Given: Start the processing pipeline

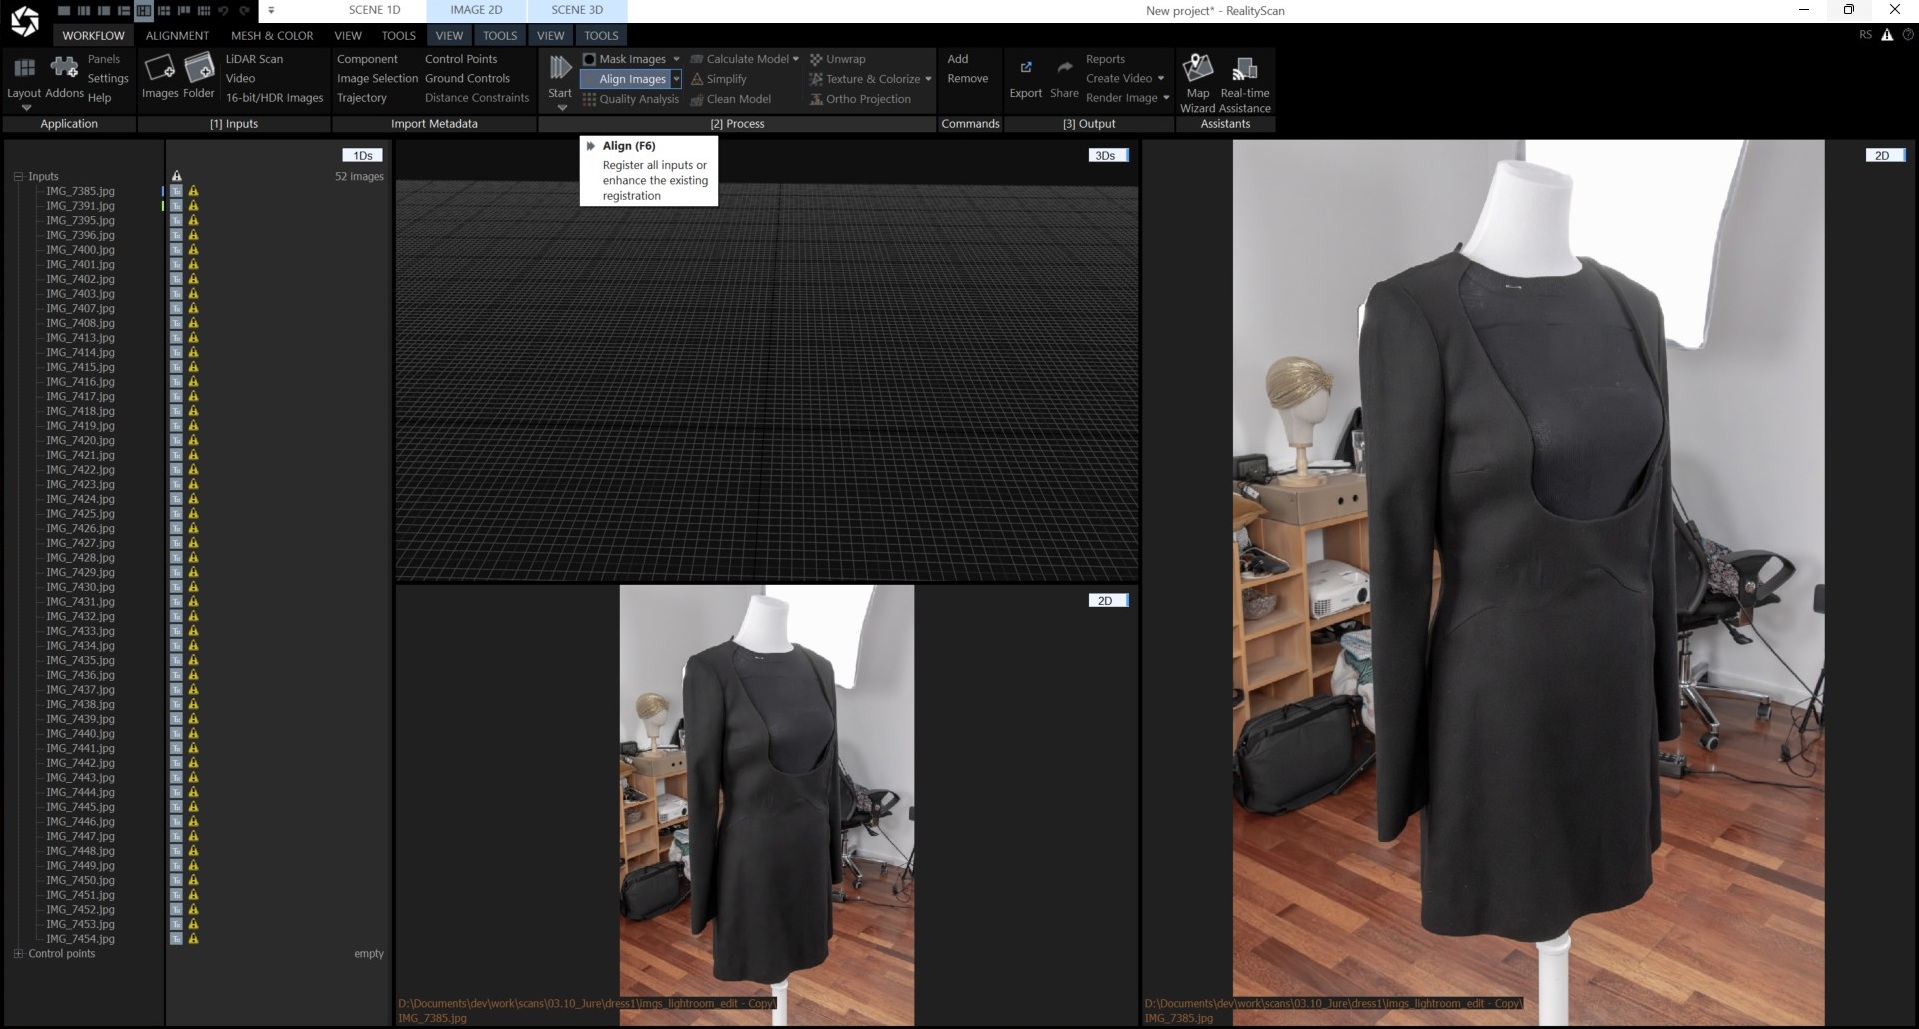Looking at the screenshot, I should (560, 78).
